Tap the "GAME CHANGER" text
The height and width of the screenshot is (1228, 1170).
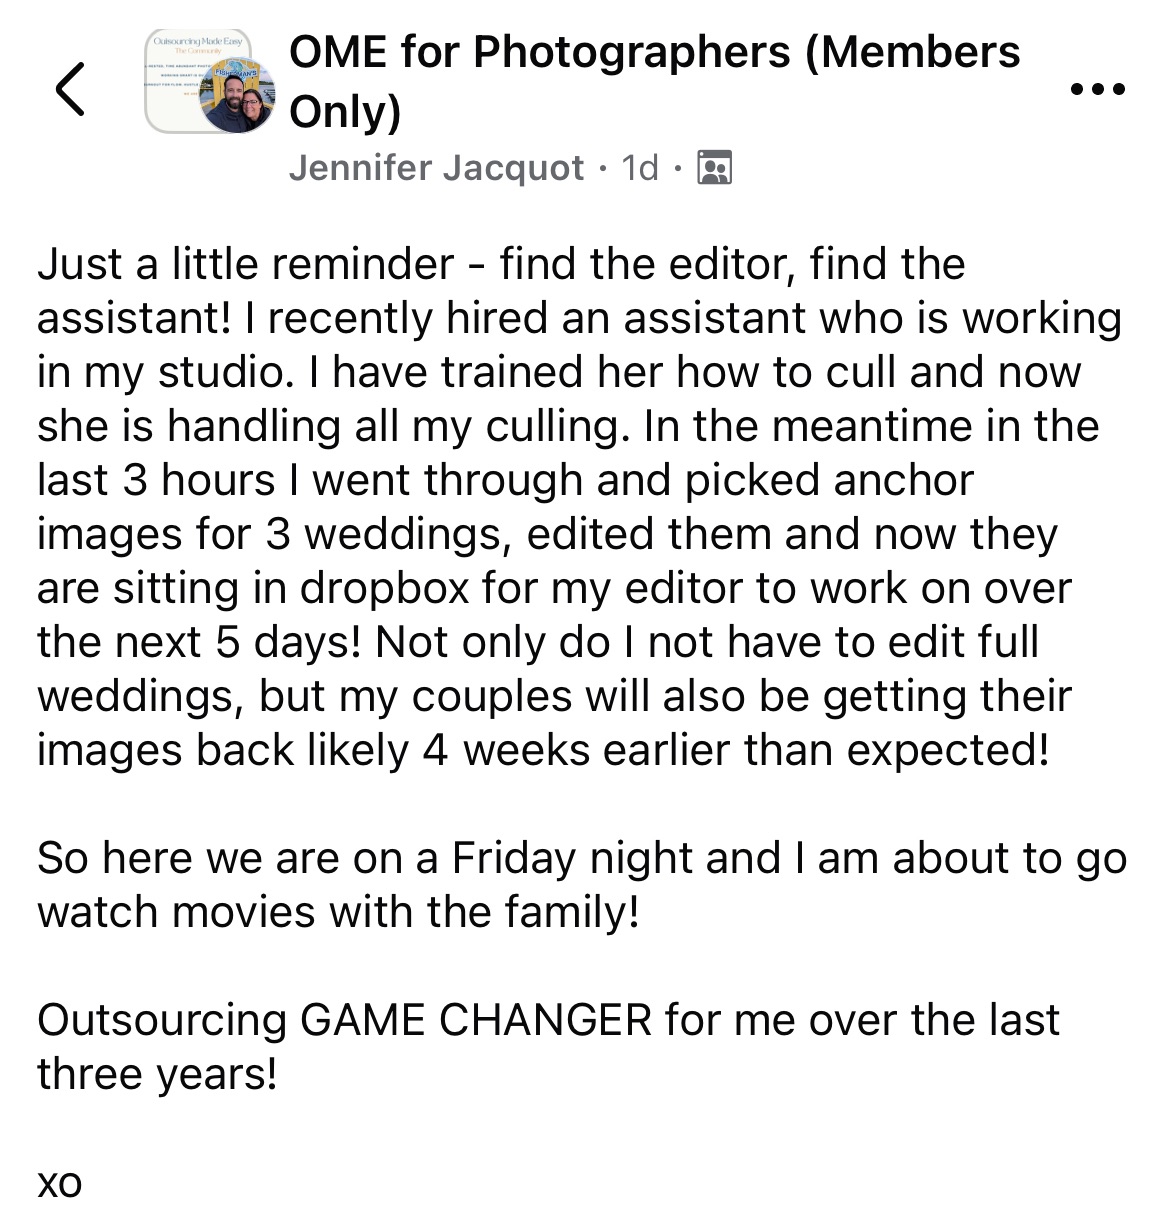tap(476, 1021)
